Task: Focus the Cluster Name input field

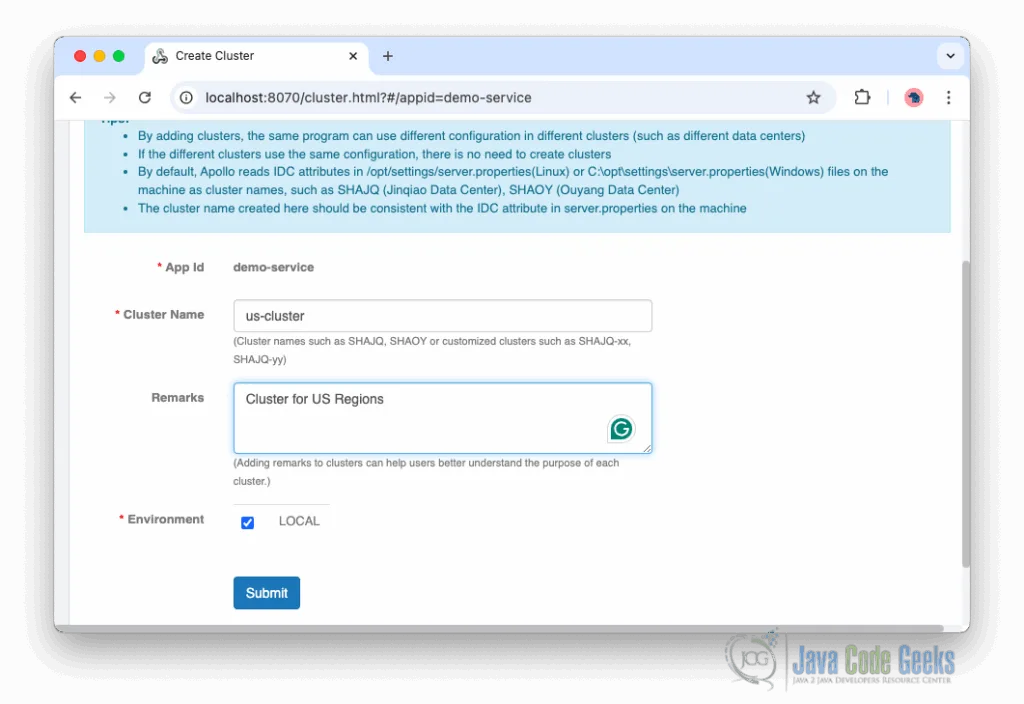Action: pos(442,316)
